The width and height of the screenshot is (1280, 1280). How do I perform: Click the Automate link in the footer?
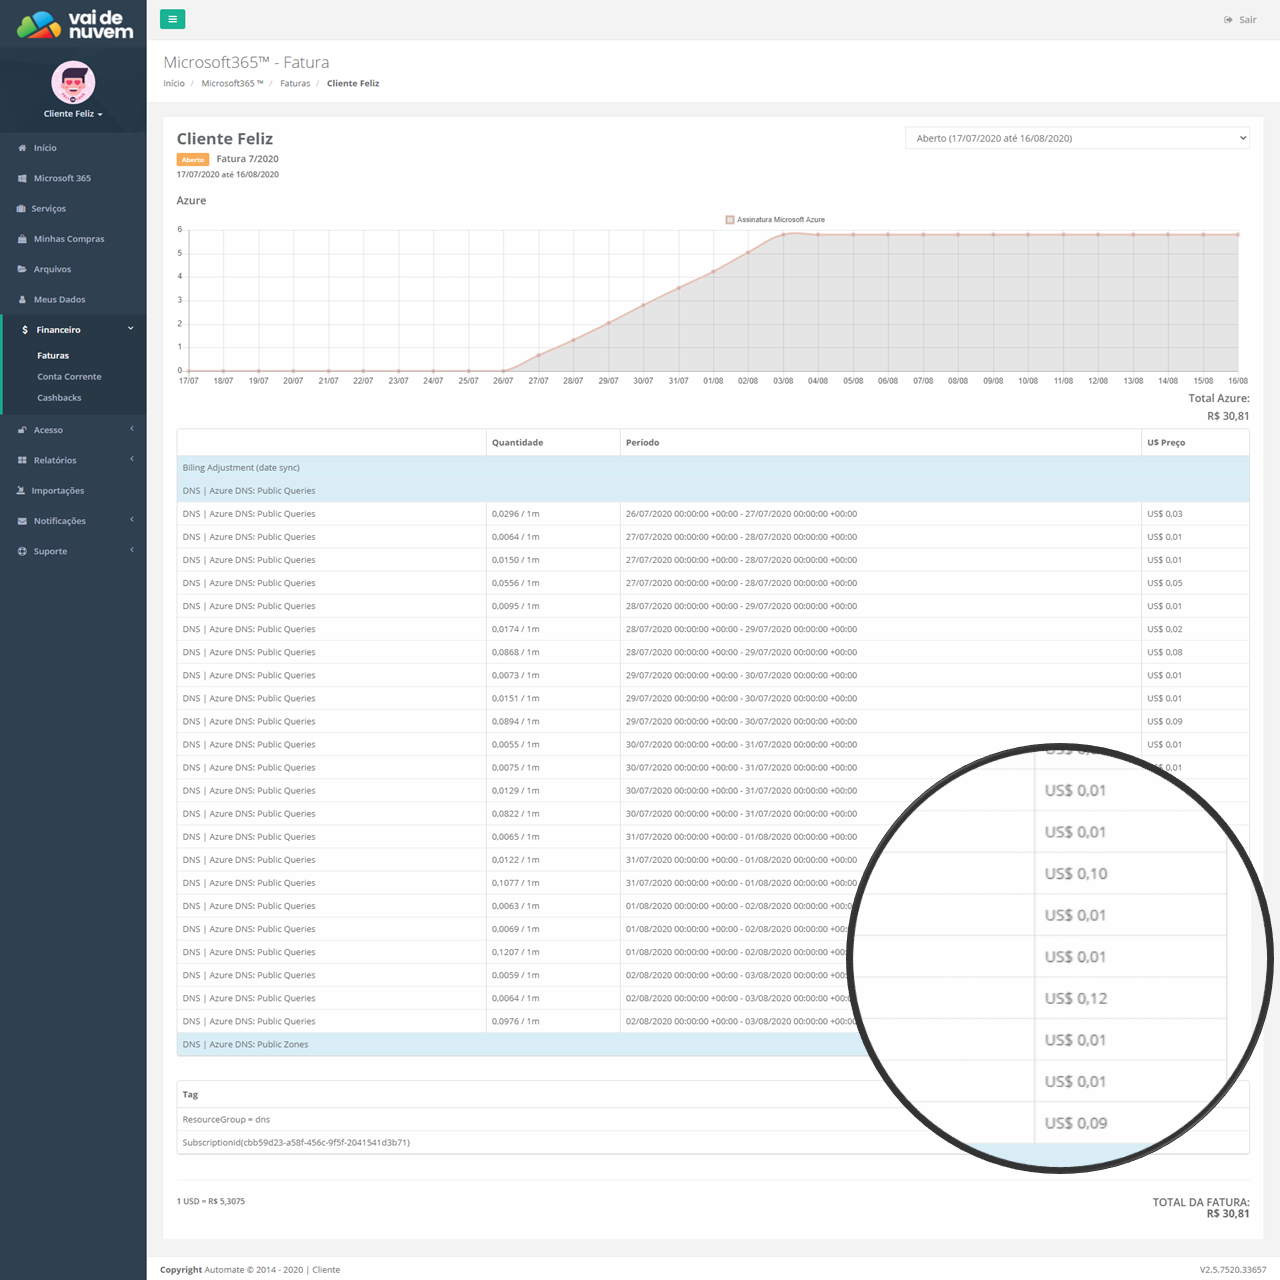pyautogui.click(x=224, y=1270)
